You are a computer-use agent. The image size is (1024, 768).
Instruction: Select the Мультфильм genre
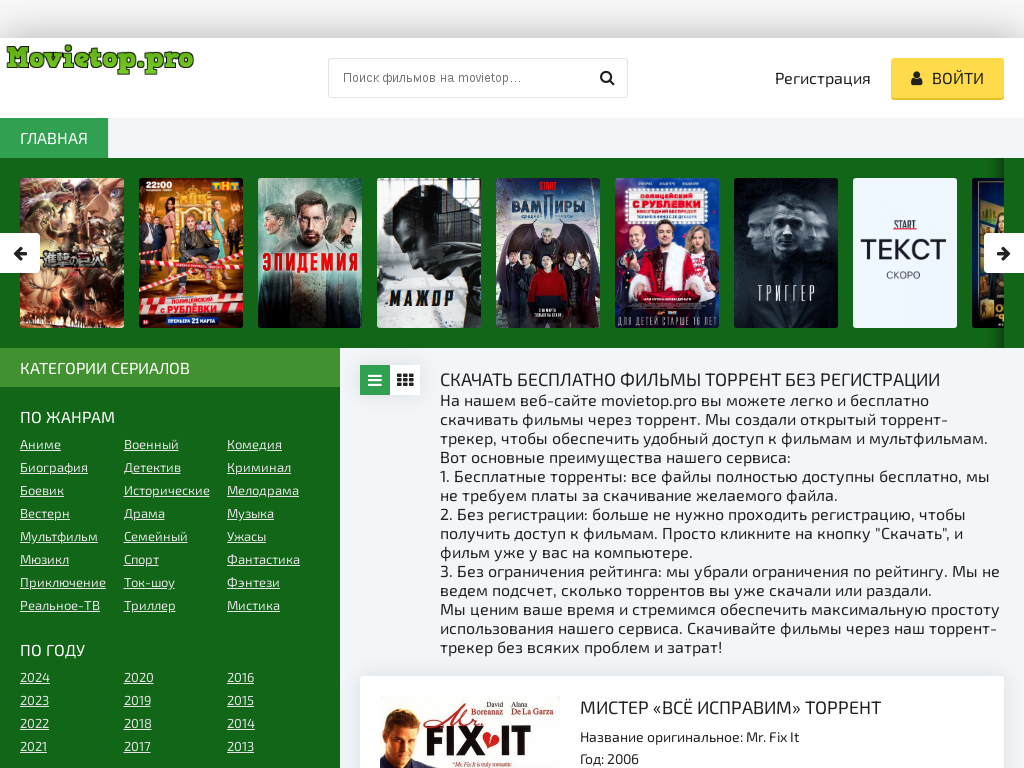coord(59,537)
